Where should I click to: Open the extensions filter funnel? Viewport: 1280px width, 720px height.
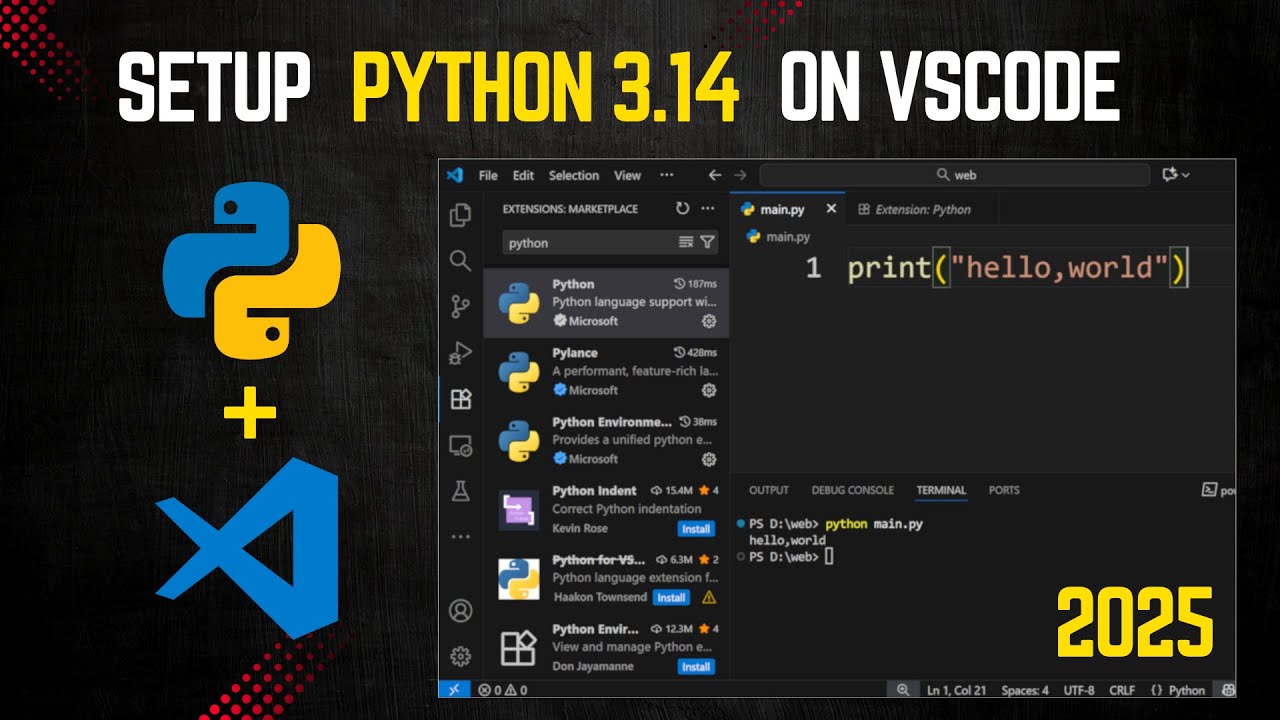click(x=707, y=242)
